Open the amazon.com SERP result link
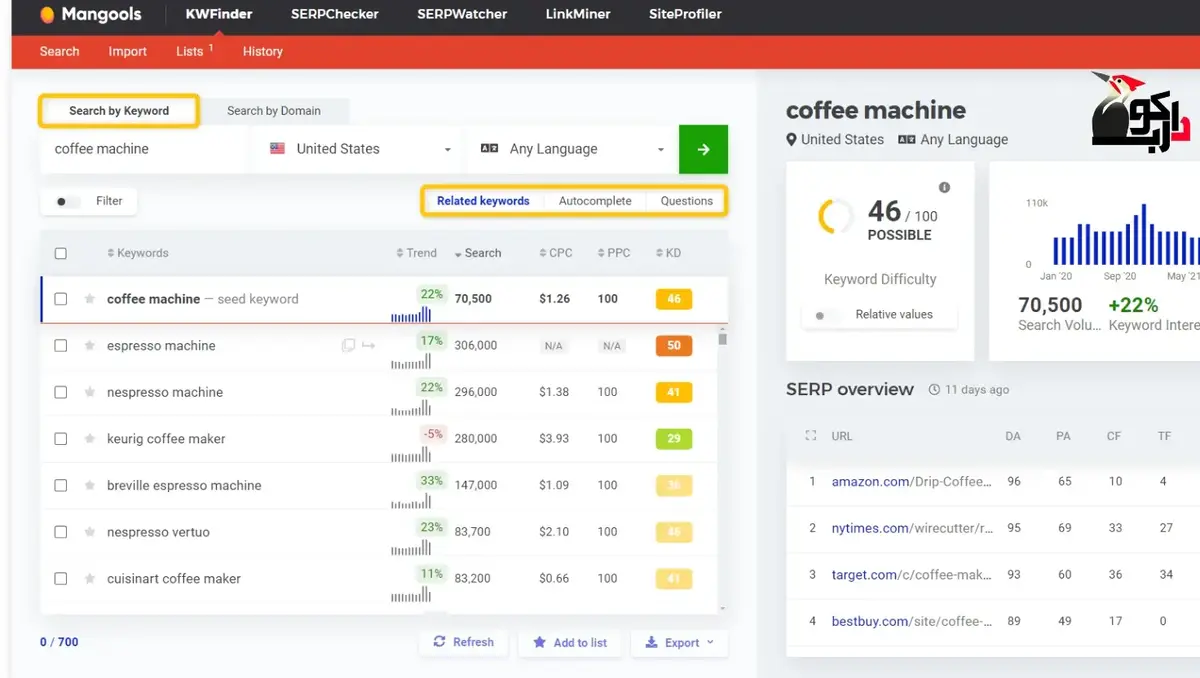This screenshot has height=678, width=1200. [x=911, y=482]
